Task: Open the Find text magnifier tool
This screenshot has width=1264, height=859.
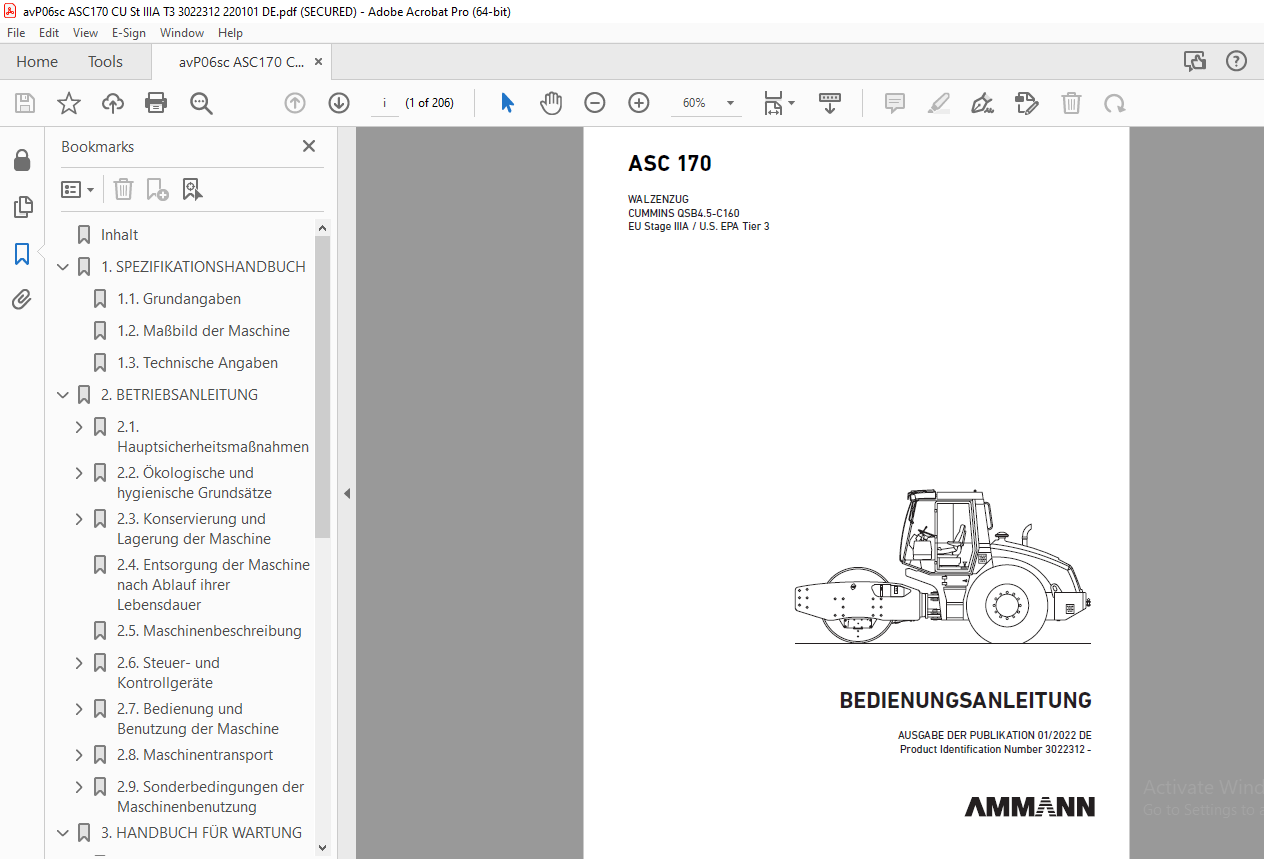Action: coord(202,103)
